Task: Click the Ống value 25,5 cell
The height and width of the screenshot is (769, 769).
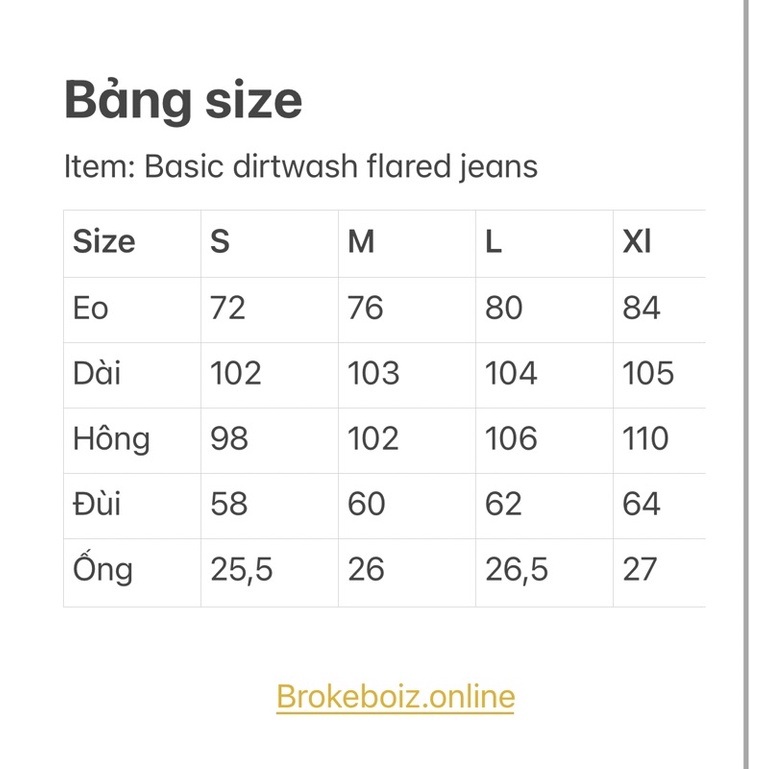Action: point(241,569)
